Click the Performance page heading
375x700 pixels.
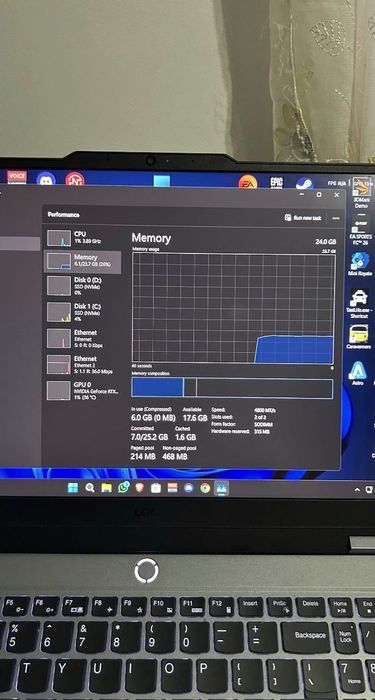[63, 215]
